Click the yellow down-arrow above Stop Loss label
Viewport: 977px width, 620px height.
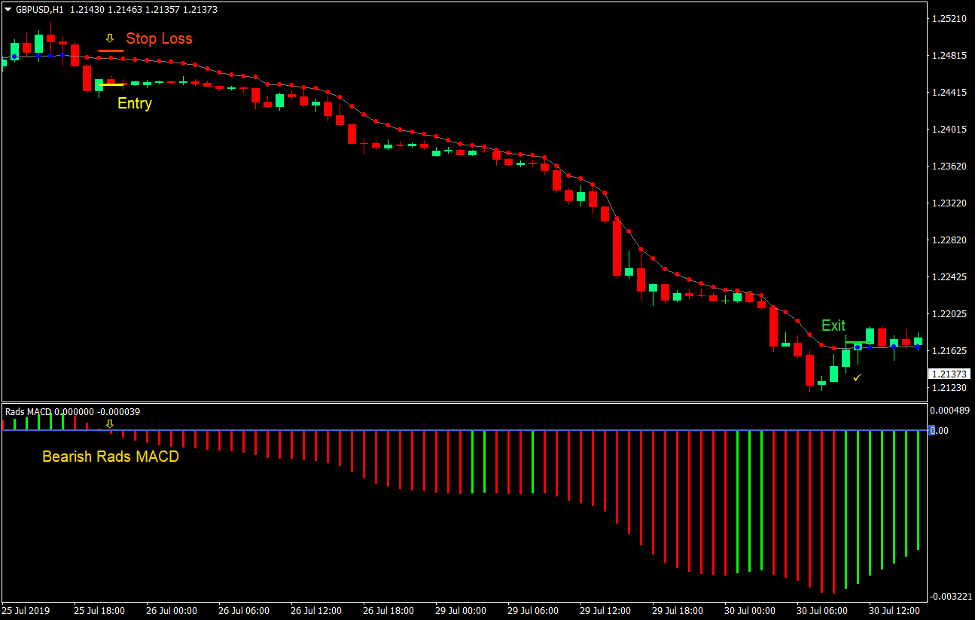coord(110,38)
